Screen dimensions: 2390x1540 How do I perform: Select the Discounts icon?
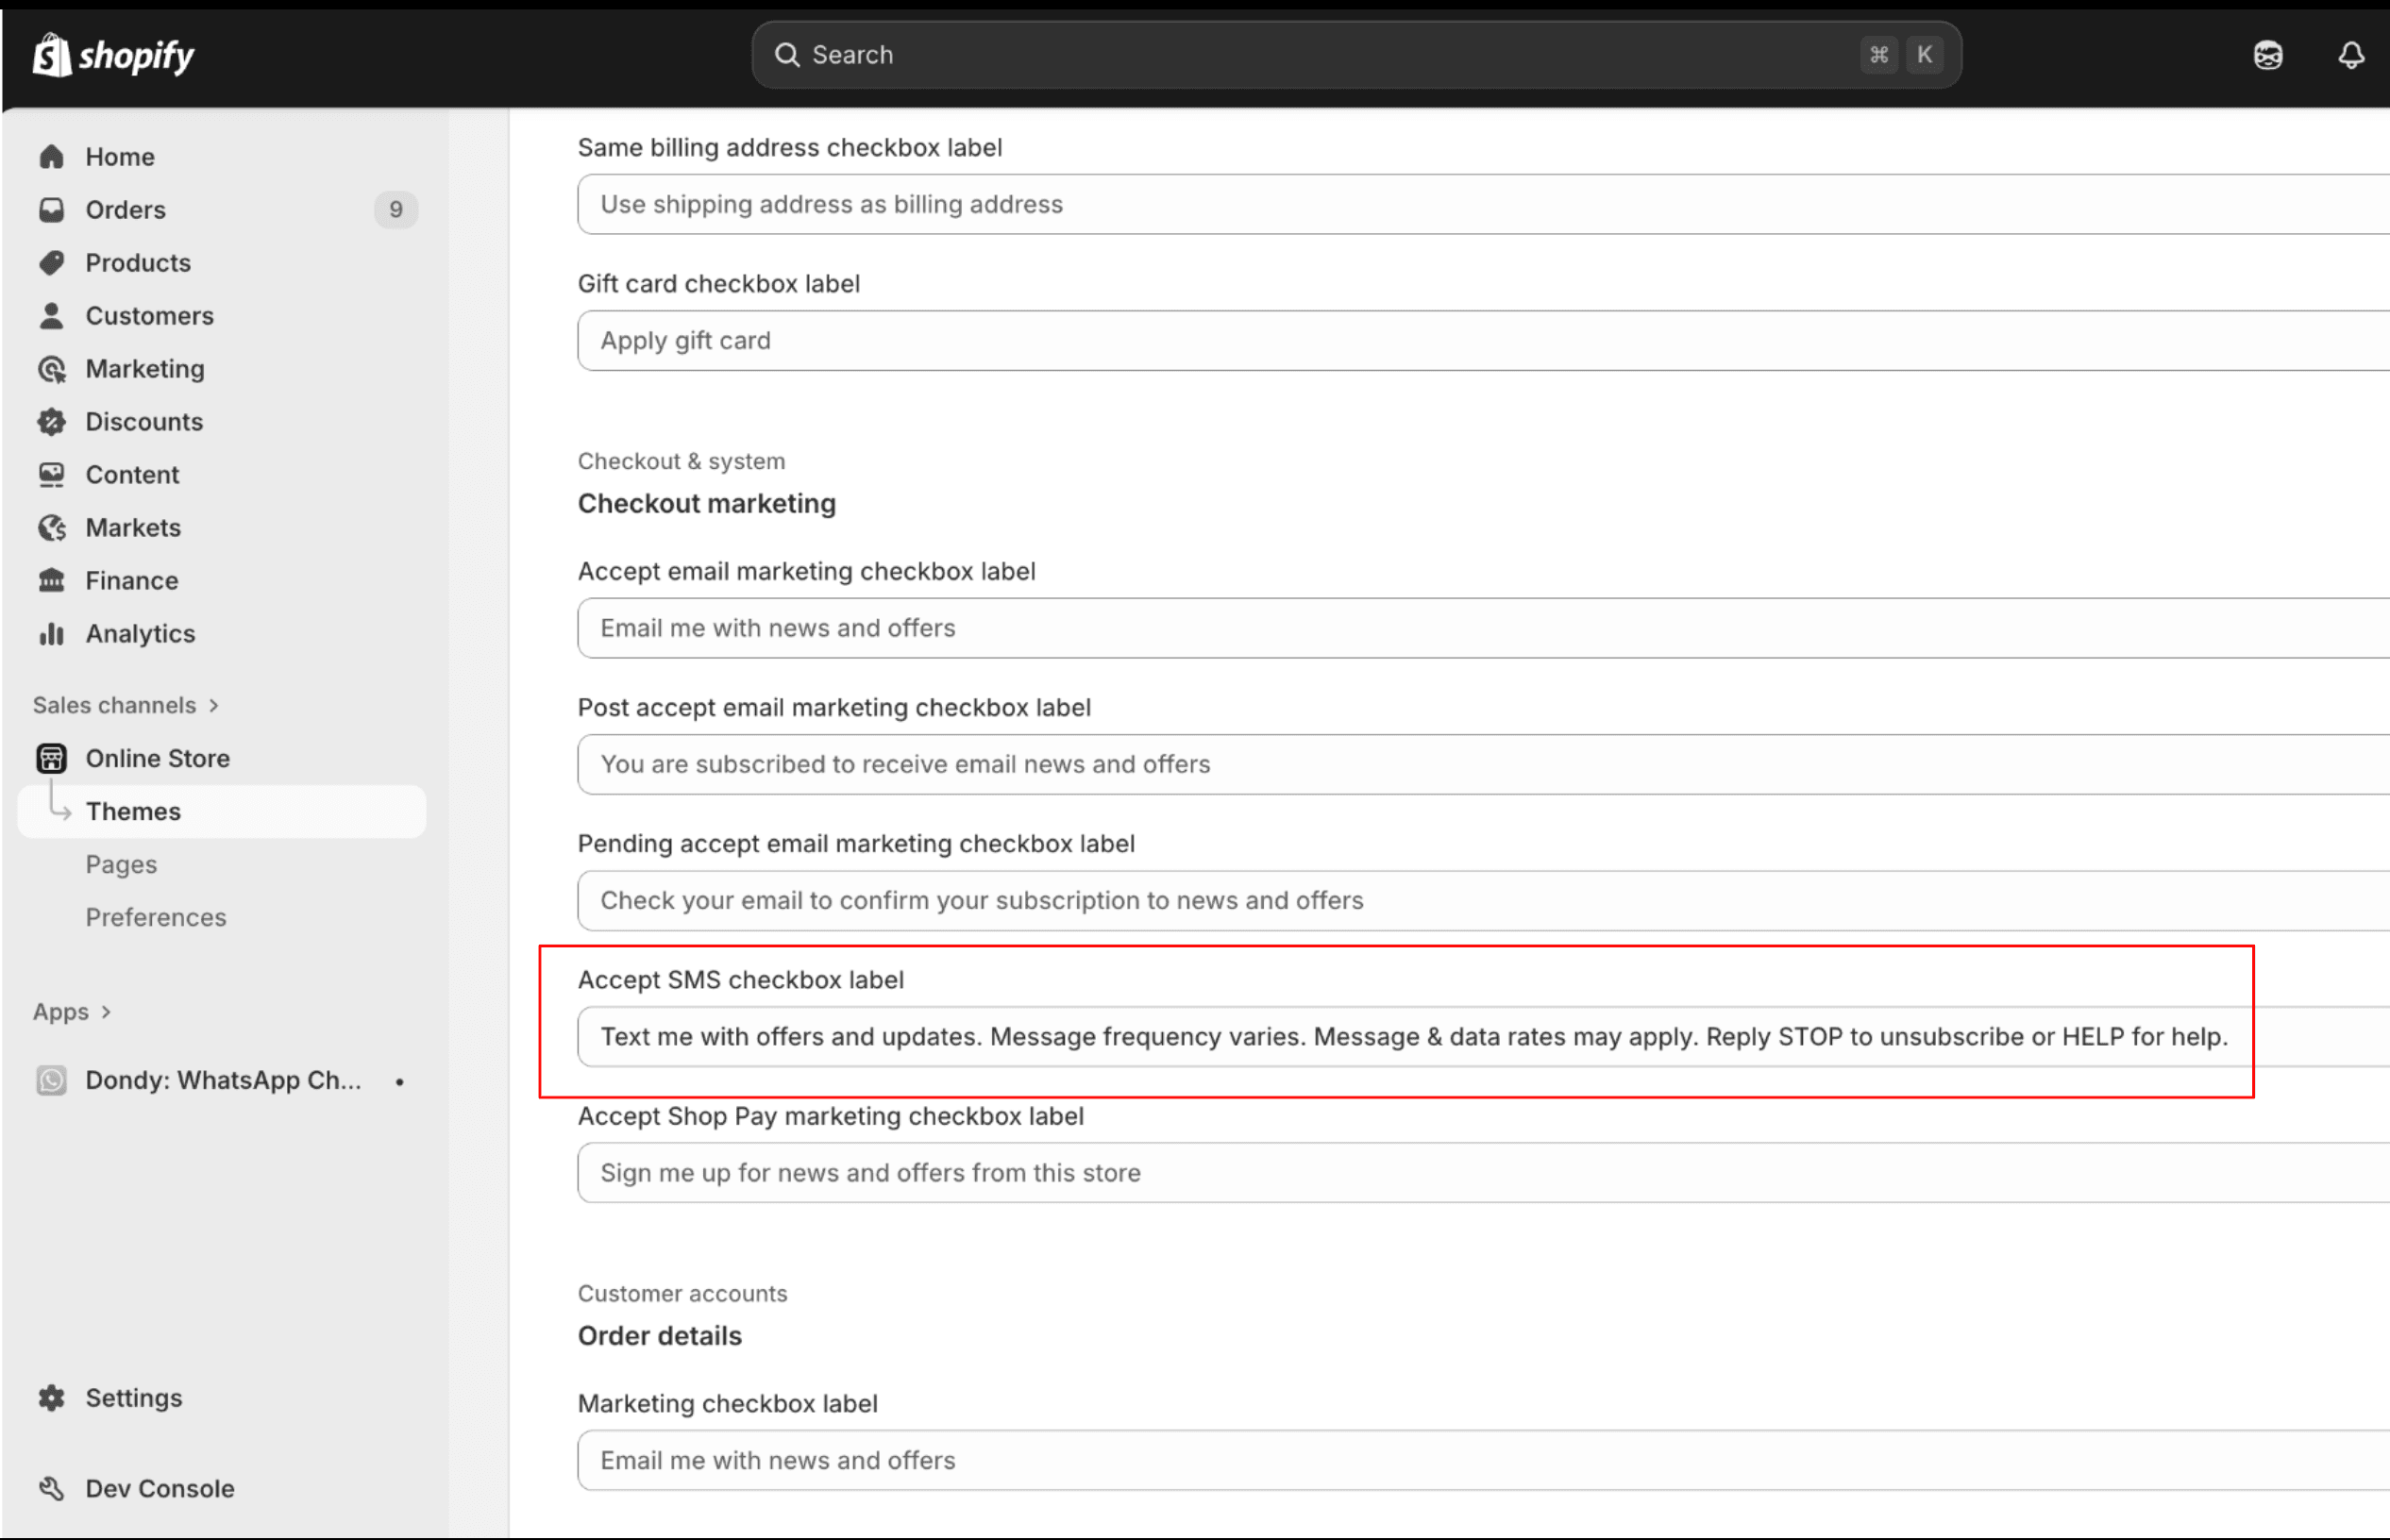pyautogui.click(x=51, y=421)
